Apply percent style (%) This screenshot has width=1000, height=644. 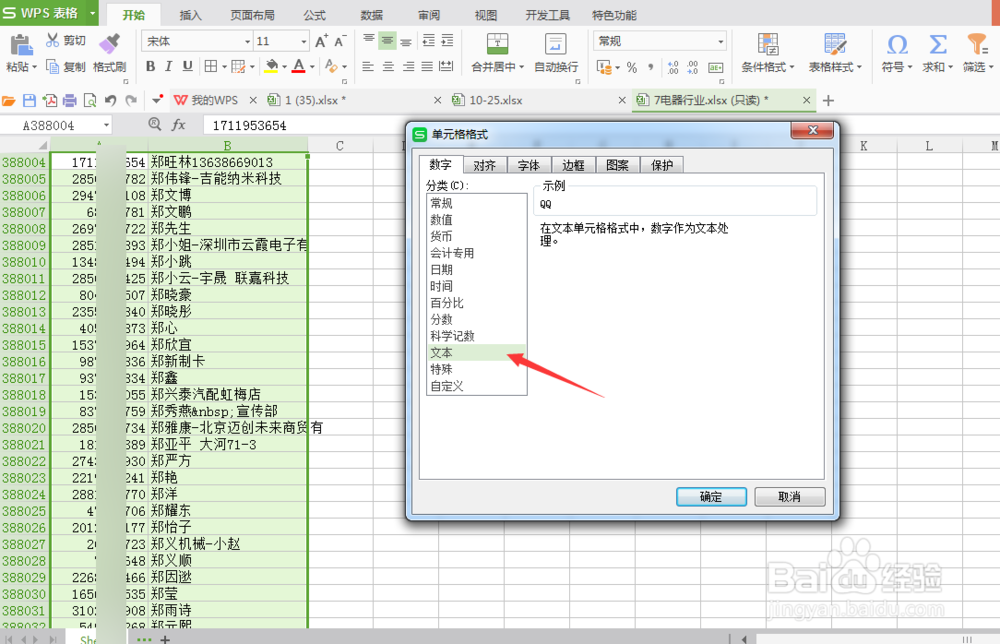tap(631, 67)
